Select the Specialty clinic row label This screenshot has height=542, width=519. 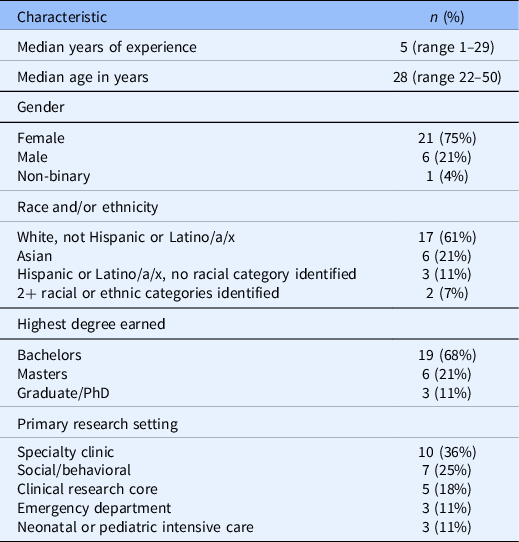(65, 452)
